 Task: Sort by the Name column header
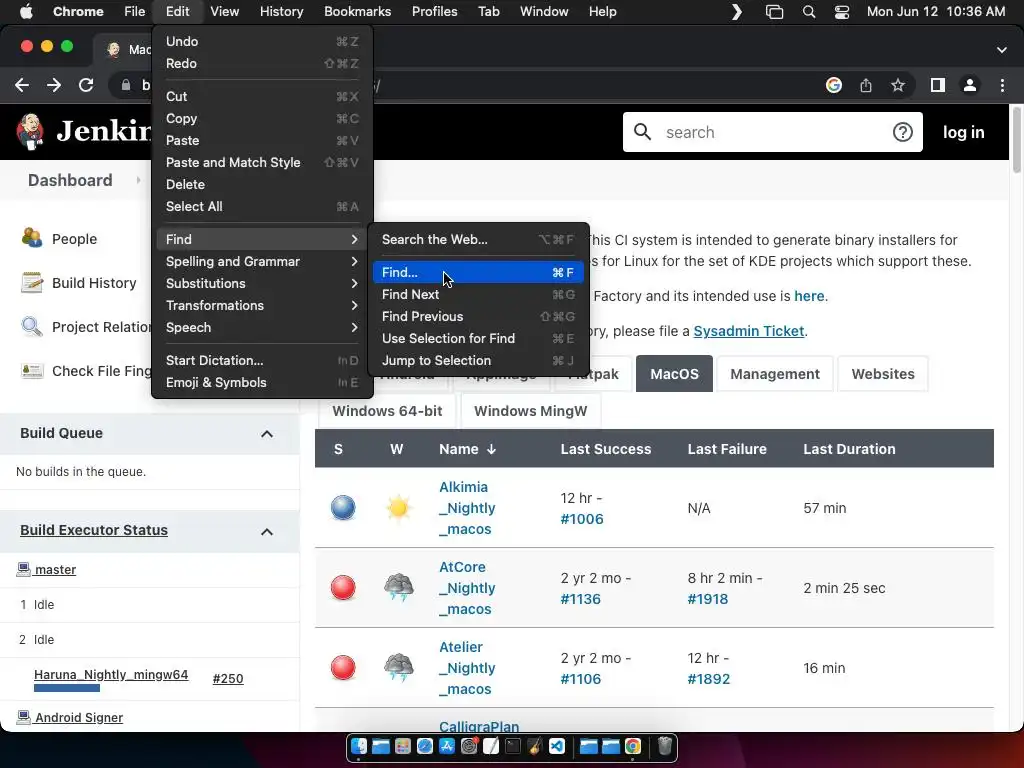pyautogui.click(x=467, y=449)
